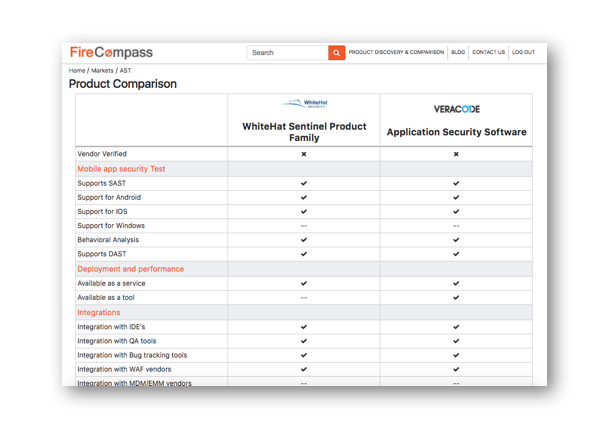Click WhiteHat checkmark for Integration with QA tools
This screenshot has width=610, height=424.
tap(304, 341)
